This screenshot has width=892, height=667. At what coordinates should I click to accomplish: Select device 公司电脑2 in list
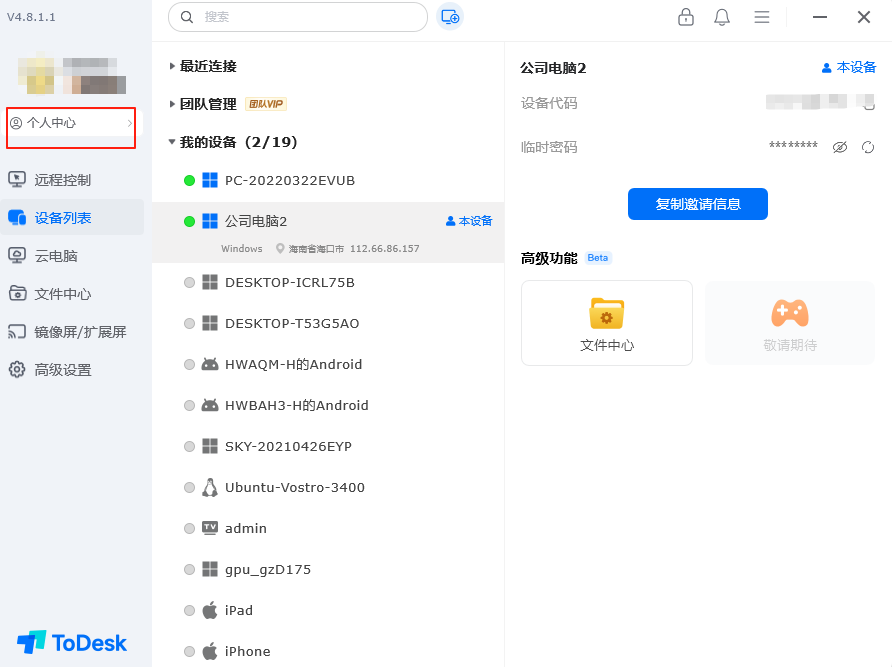tap(328, 232)
